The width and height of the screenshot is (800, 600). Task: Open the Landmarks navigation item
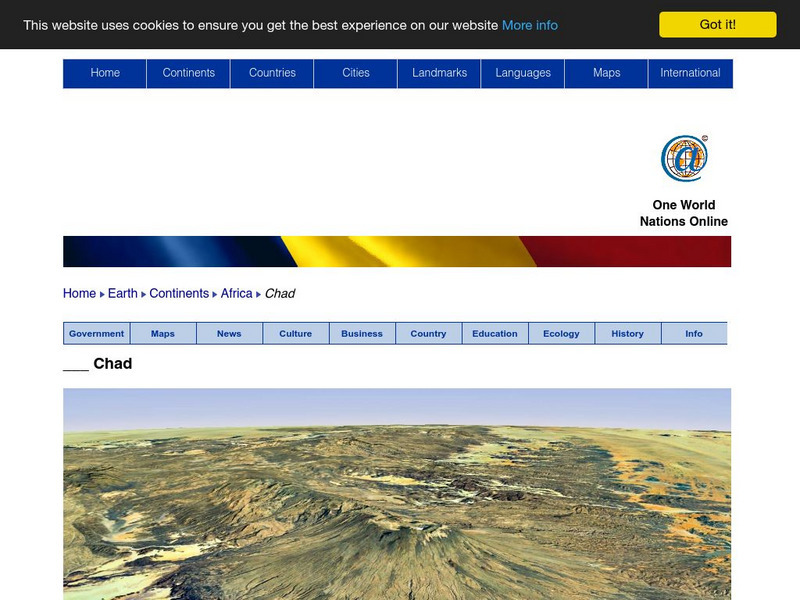point(439,72)
